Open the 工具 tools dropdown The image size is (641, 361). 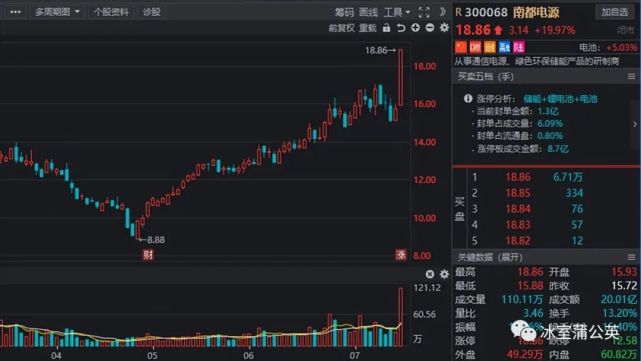[x=397, y=12]
